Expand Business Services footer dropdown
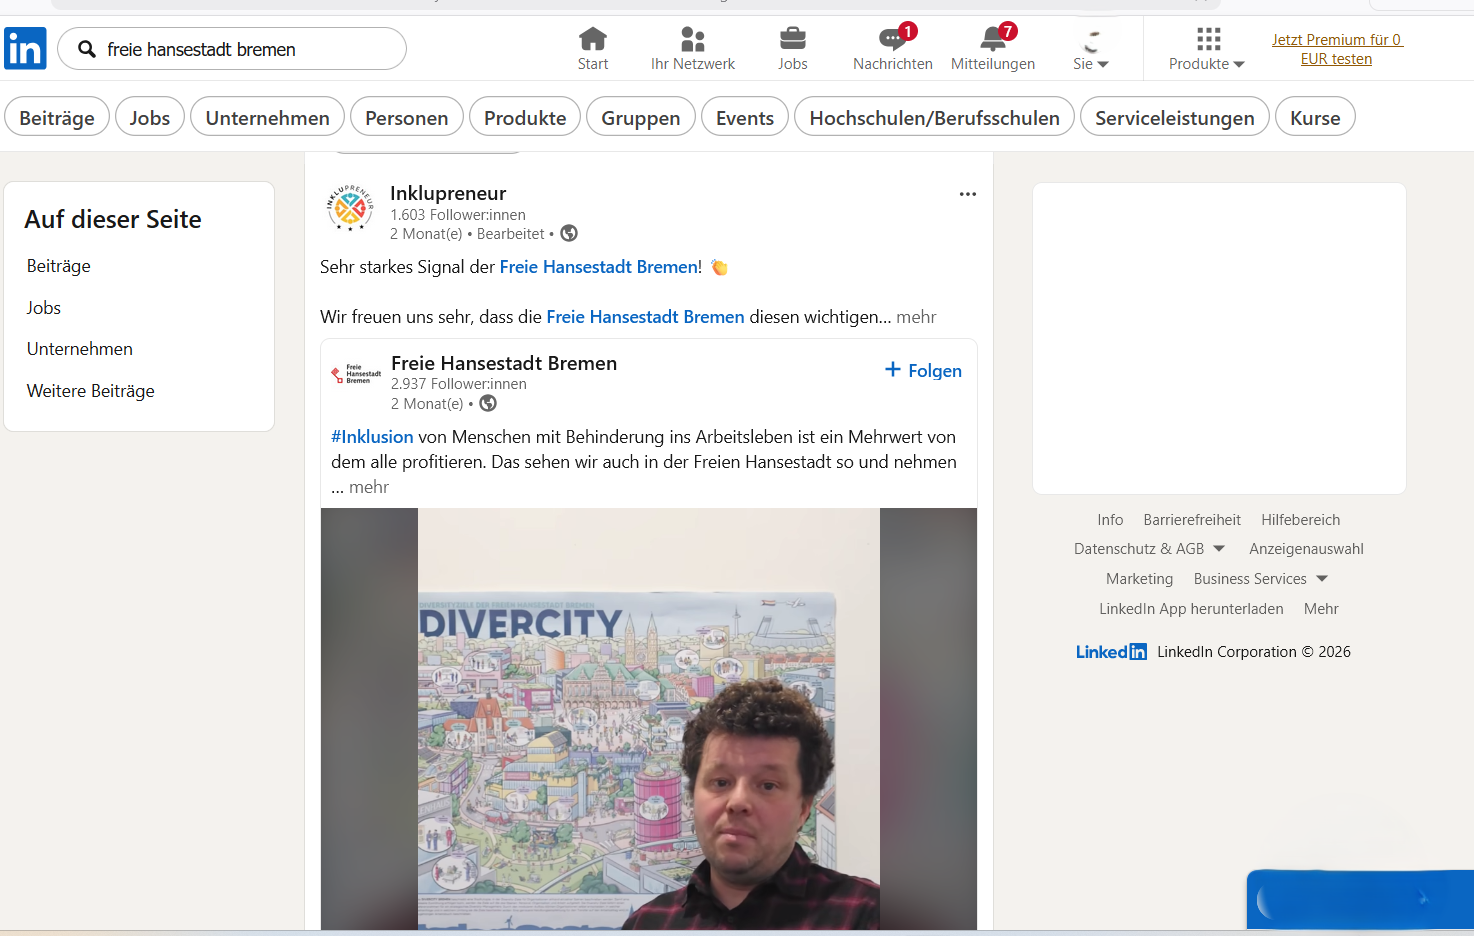This screenshot has width=1474, height=936. pos(1322,579)
